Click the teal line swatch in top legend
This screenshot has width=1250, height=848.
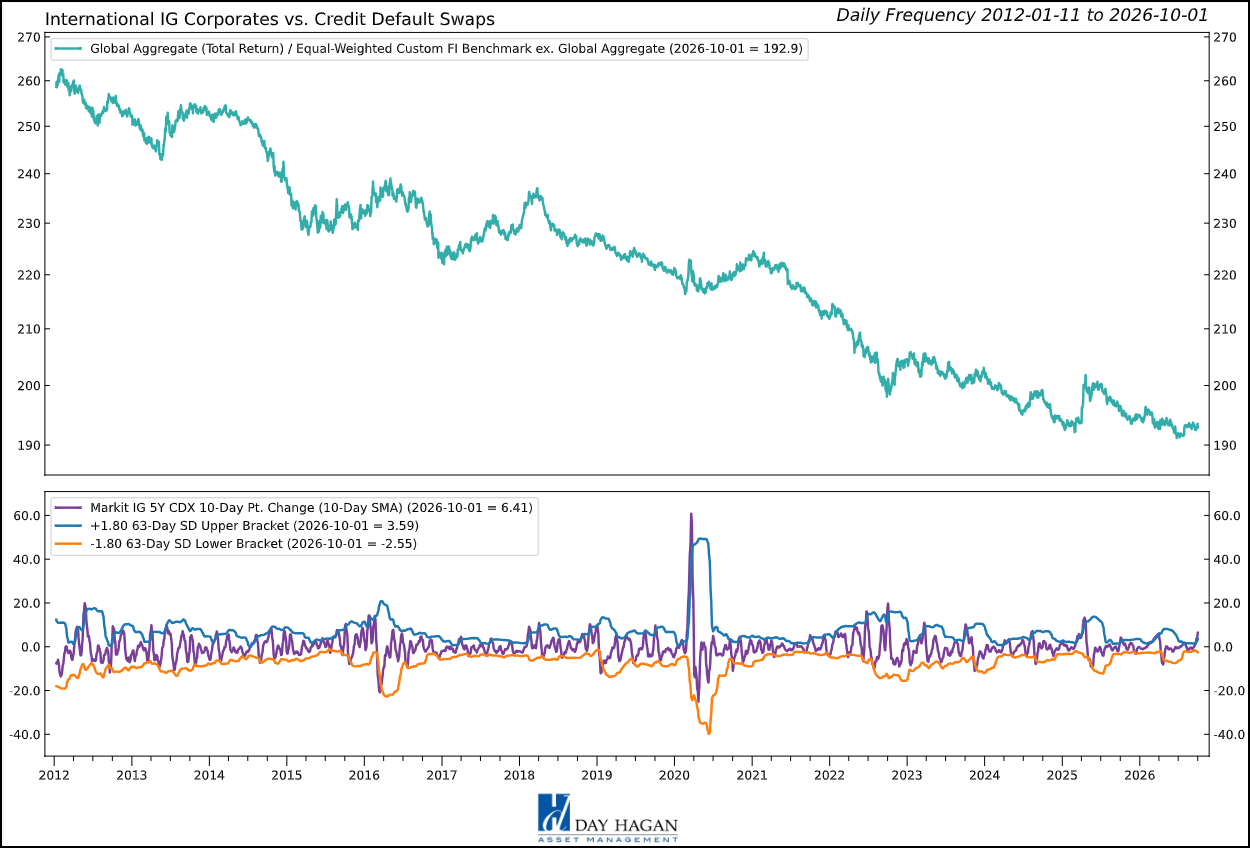click(x=67, y=48)
